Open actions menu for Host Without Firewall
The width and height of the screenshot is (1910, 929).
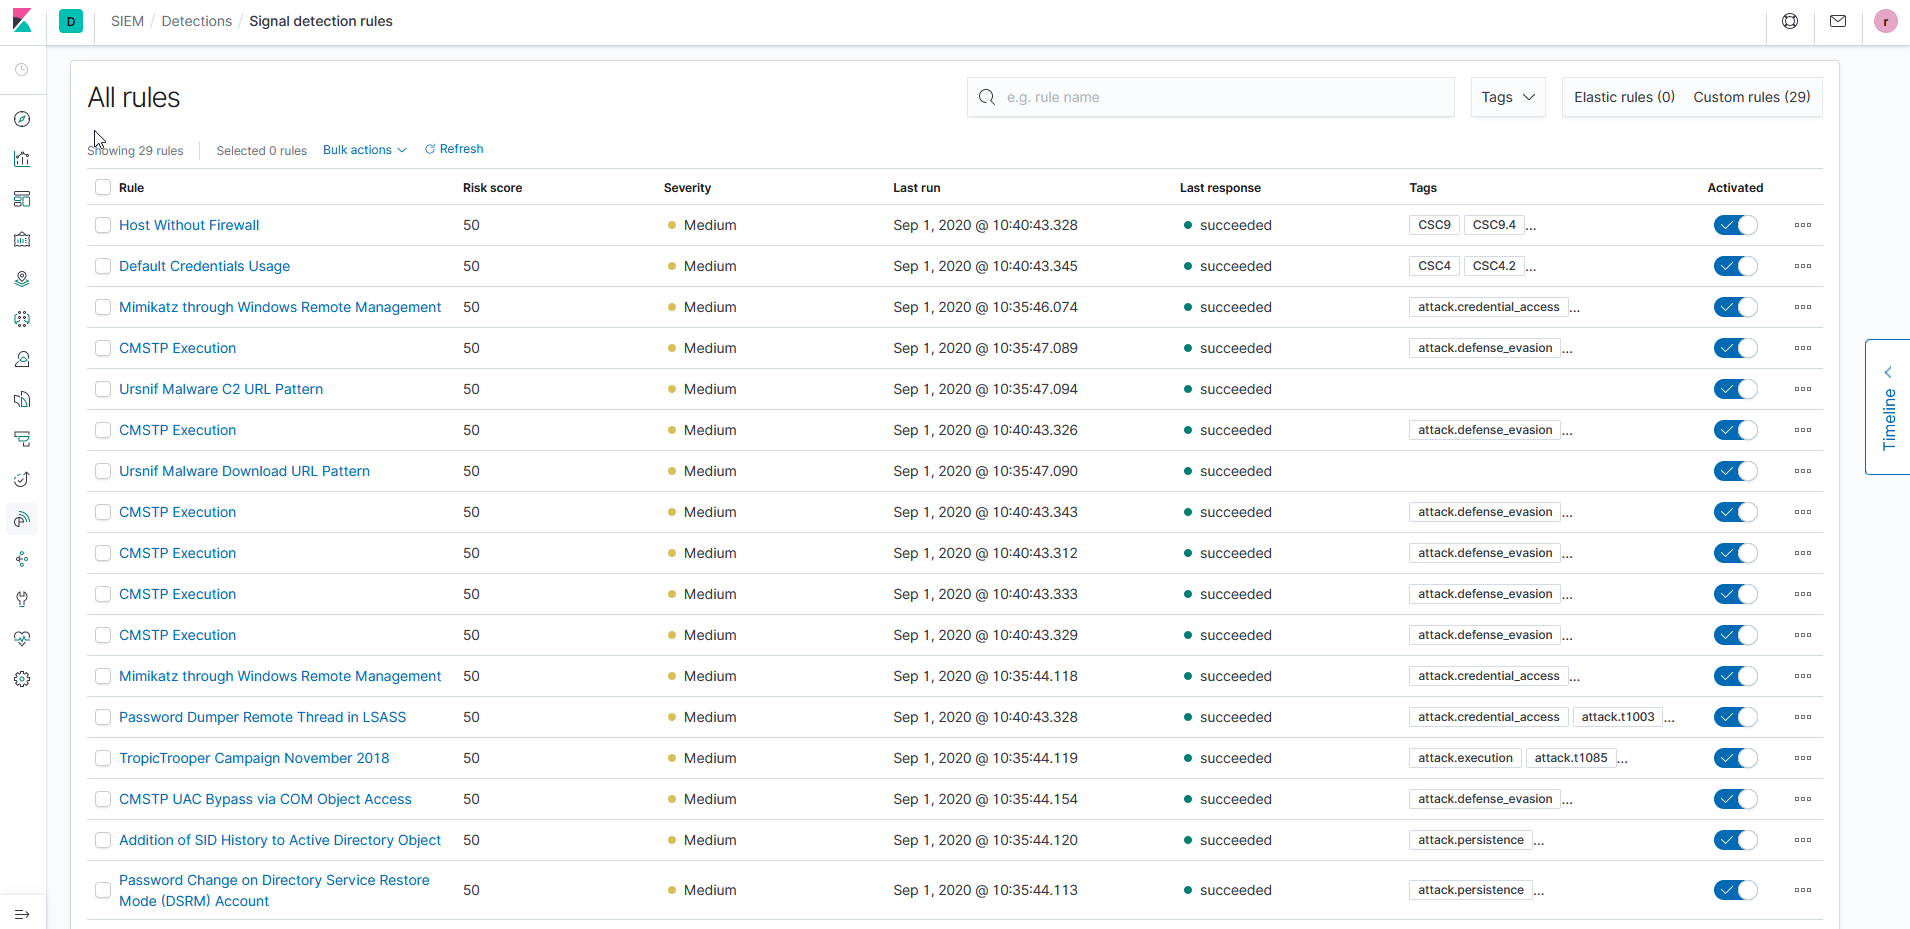click(x=1802, y=225)
